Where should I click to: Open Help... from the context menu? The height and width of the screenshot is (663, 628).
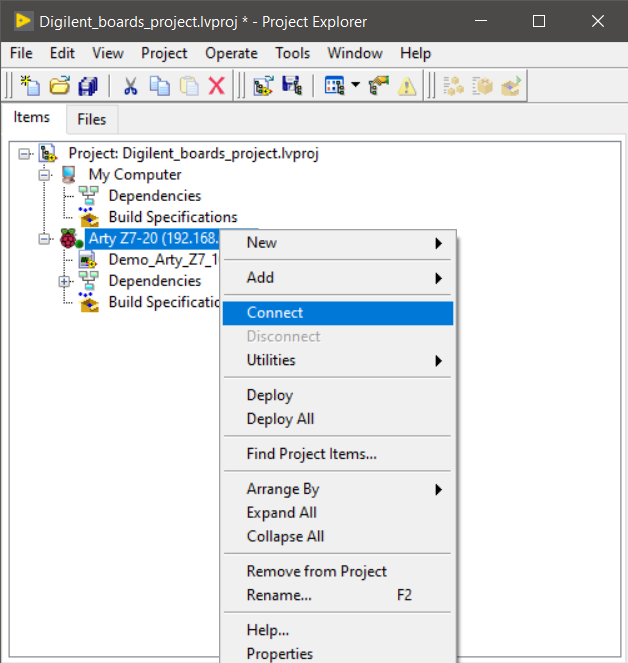click(x=337, y=630)
